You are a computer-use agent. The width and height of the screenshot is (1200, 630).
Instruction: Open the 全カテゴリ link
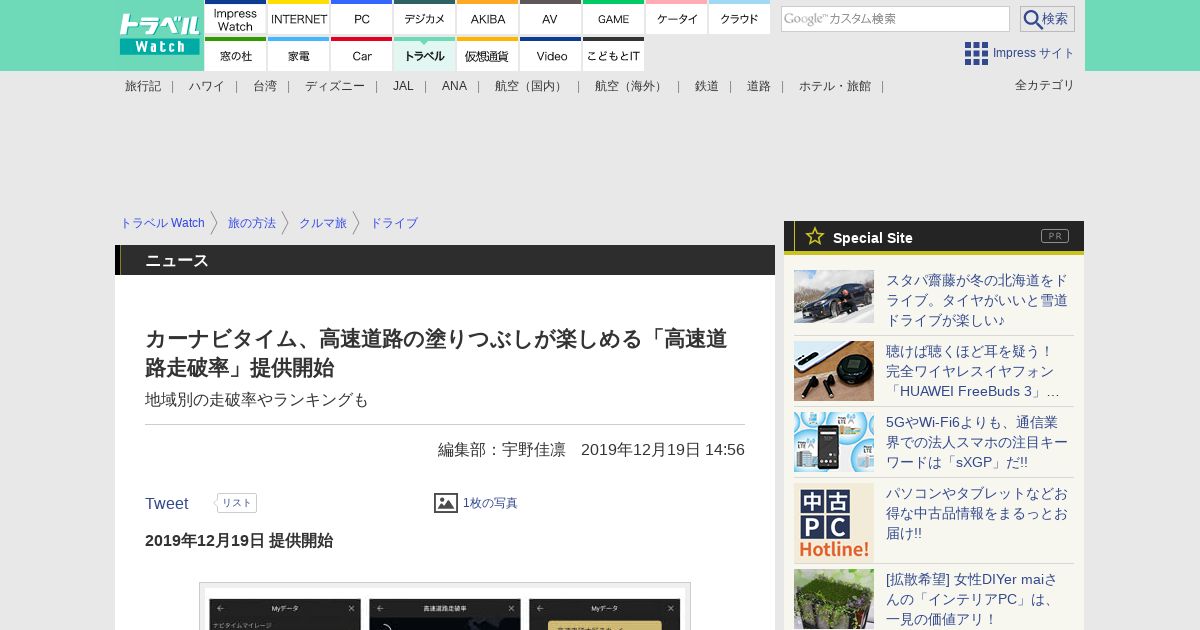(1045, 85)
